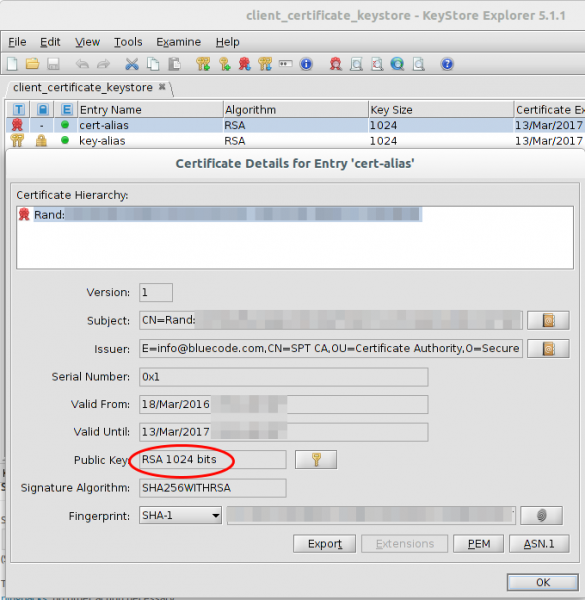Open Subject name details address book button
The width and height of the screenshot is (585, 600).
pyautogui.click(x=548, y=320)
